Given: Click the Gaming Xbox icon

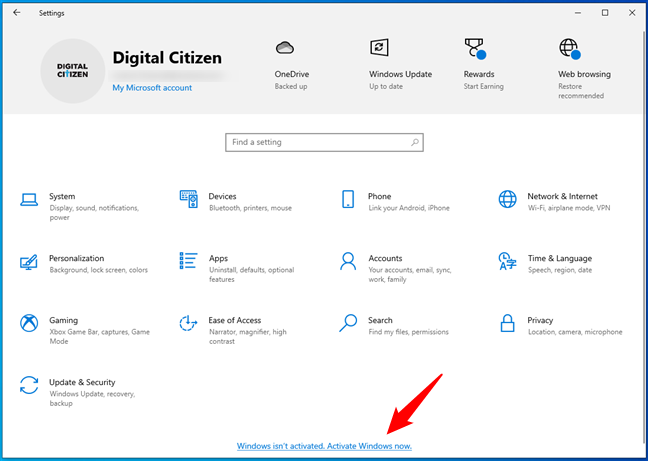Looking at the screenshot, I should pyautogui.click(x=29, y=323).
